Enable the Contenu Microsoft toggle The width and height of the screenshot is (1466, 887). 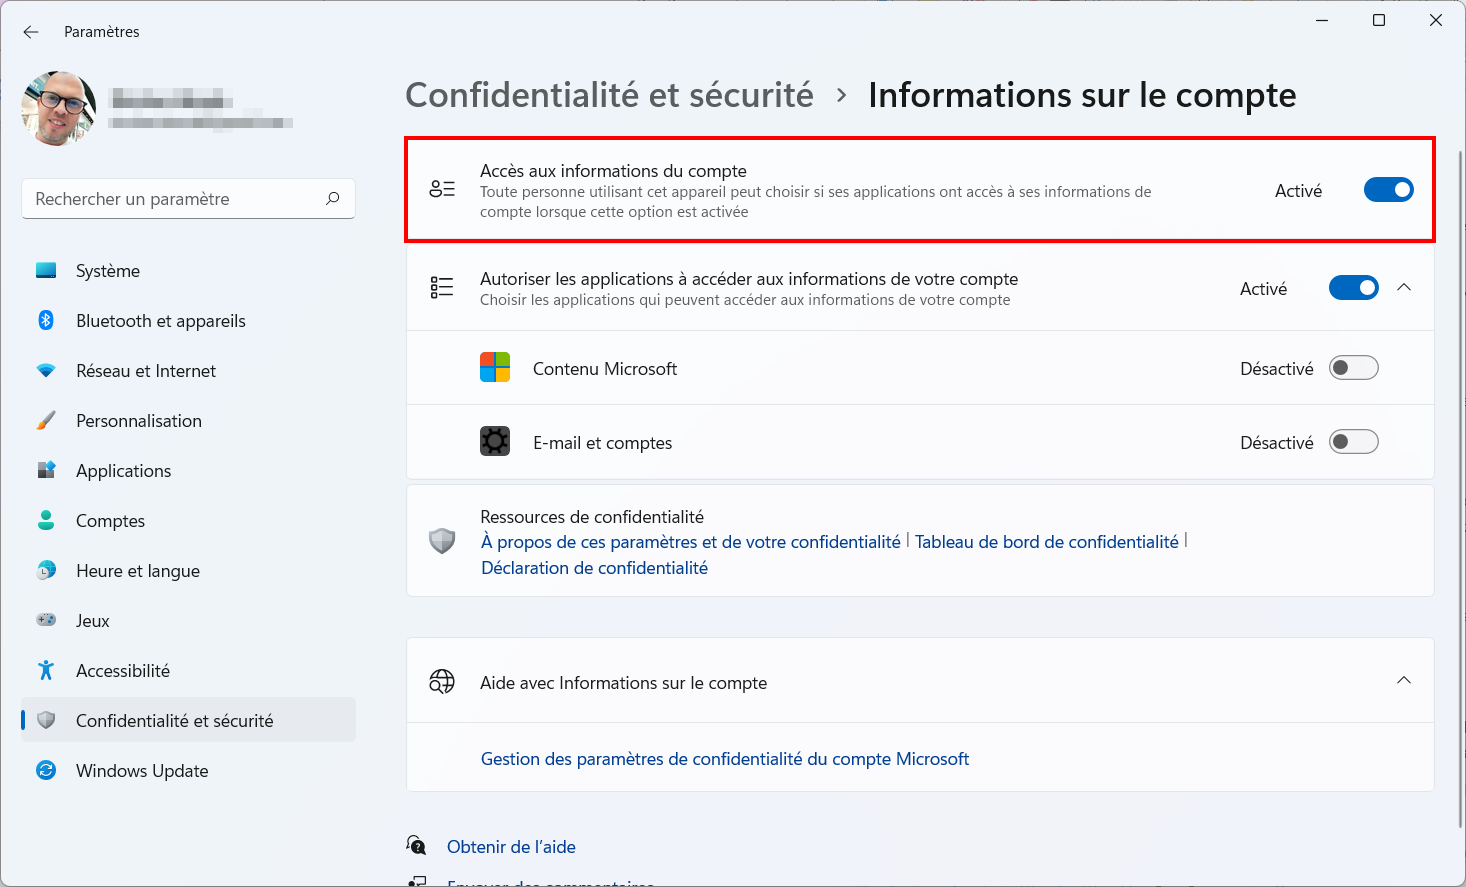(1354, 368)
